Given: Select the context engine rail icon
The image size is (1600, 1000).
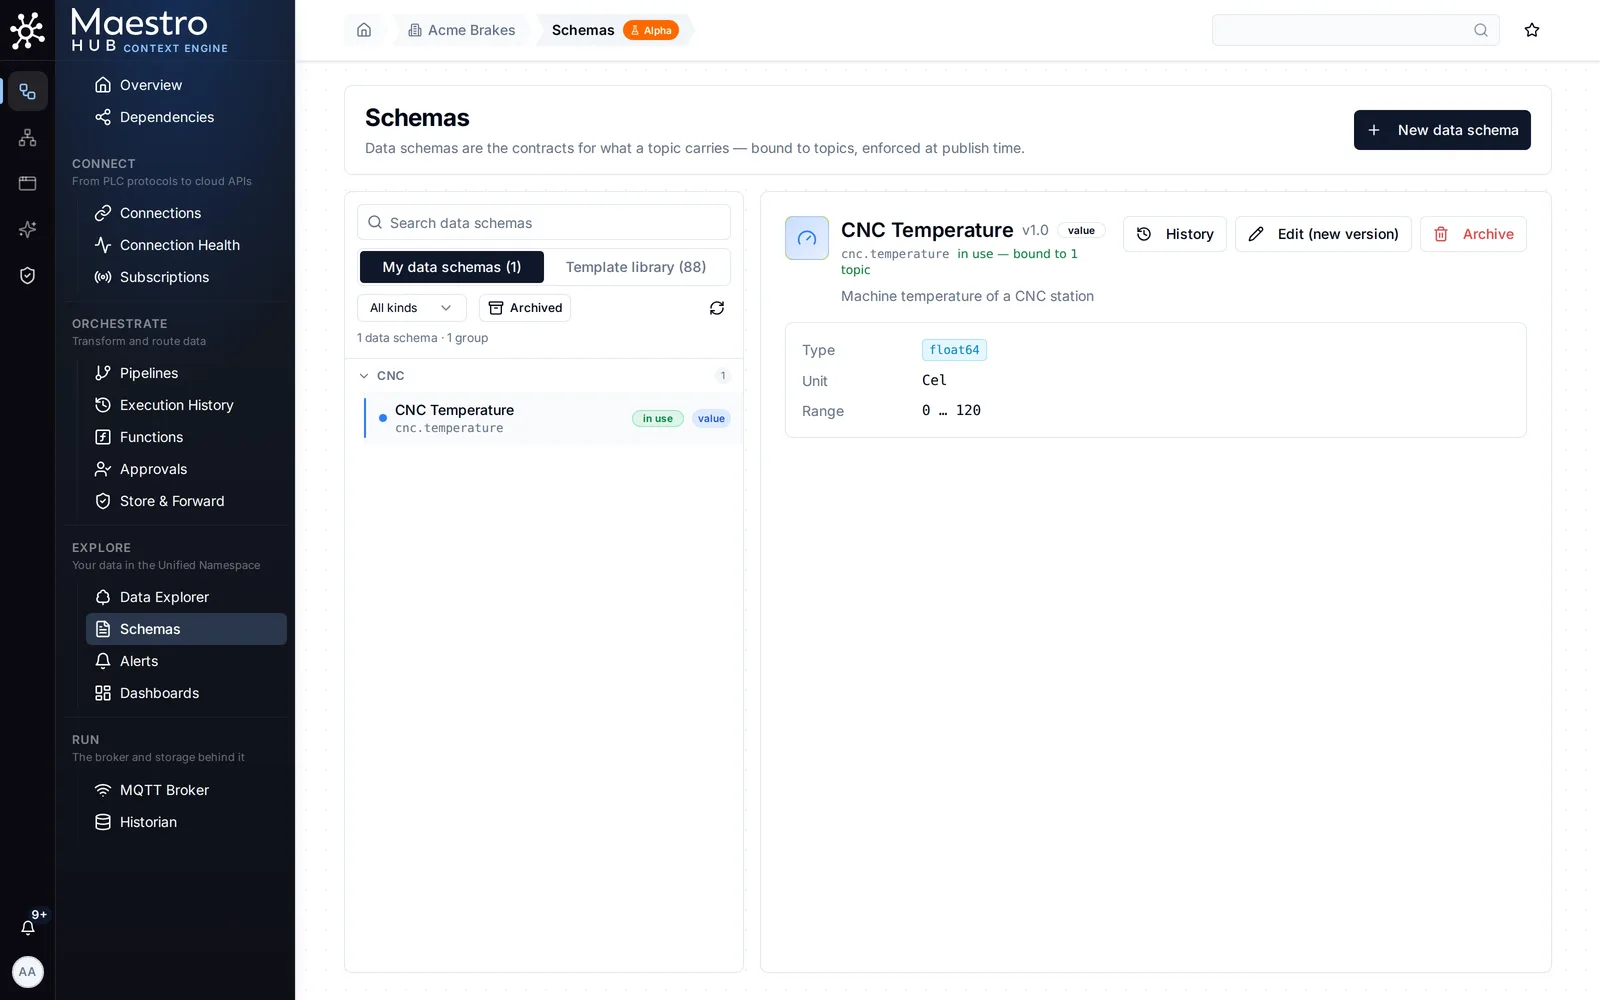Looking at the screenshot, I should point(28,91).
